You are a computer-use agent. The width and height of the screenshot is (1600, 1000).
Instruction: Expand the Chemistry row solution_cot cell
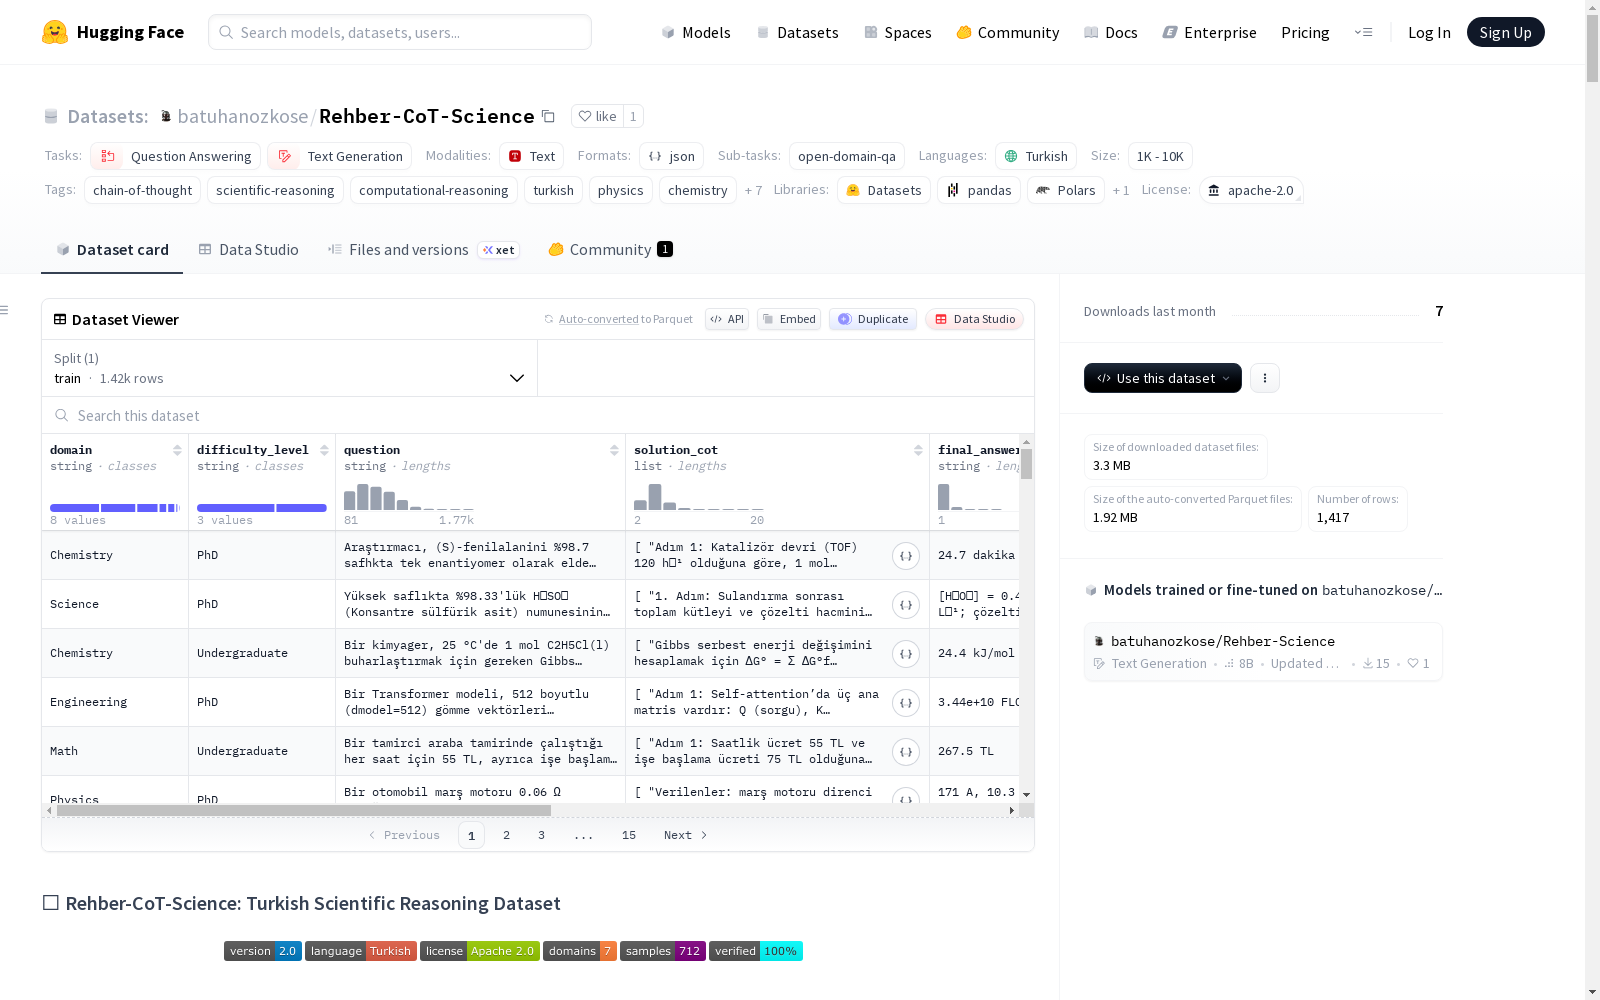906,556
